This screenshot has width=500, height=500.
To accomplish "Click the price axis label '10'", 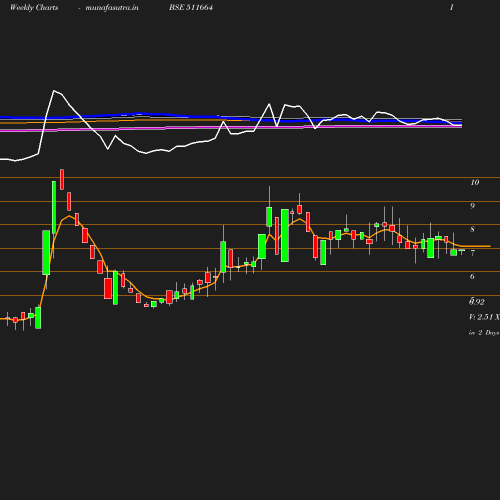I will [x=475, y=182].
